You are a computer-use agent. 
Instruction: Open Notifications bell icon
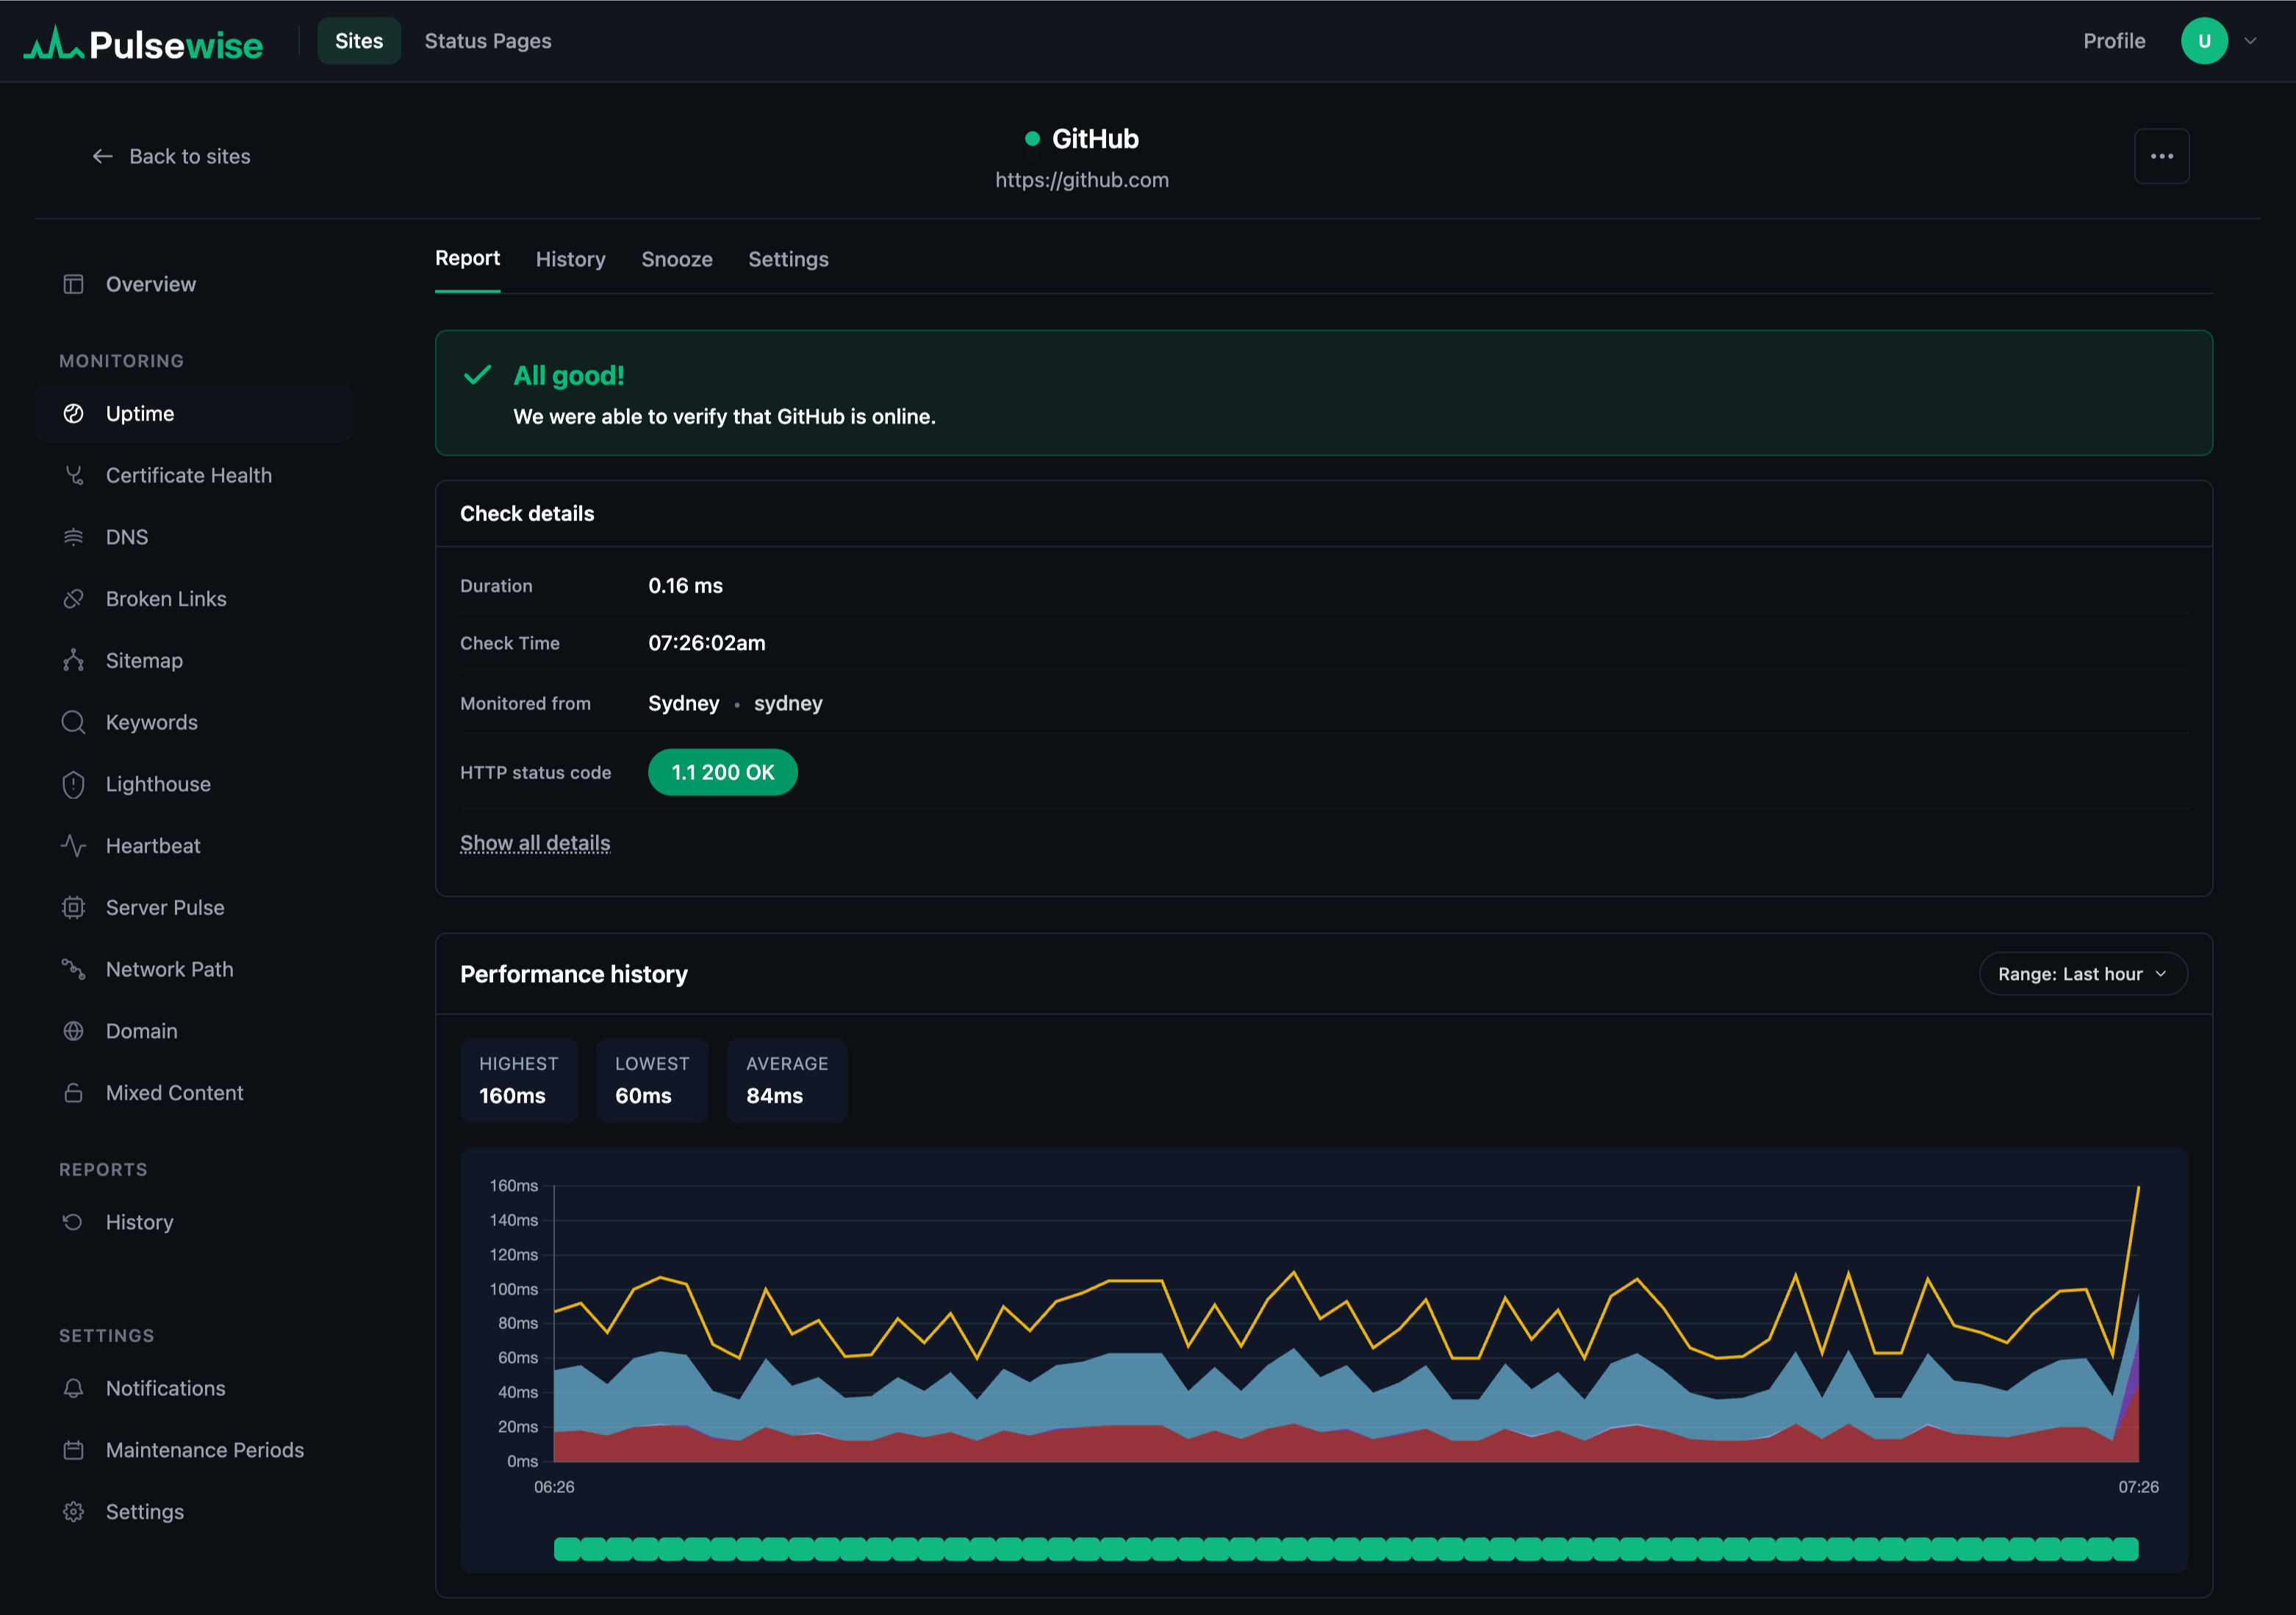click(x=73, y=1388)
